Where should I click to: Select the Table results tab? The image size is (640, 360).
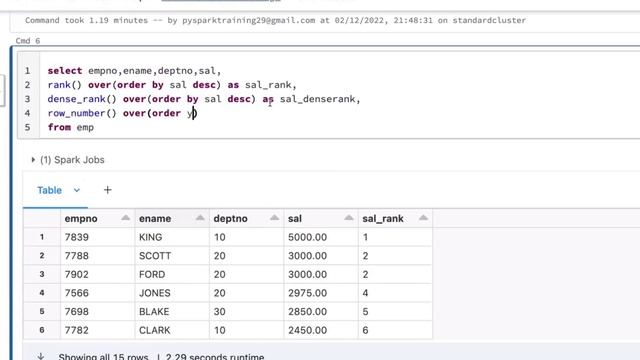pyautogui.click(x=49, y=190)
